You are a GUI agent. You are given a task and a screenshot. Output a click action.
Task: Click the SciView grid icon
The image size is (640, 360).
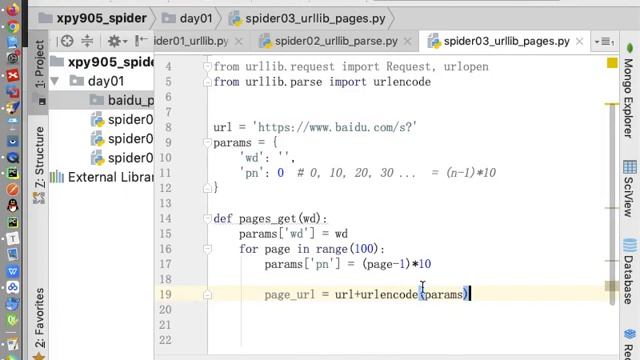coord(629,167)
